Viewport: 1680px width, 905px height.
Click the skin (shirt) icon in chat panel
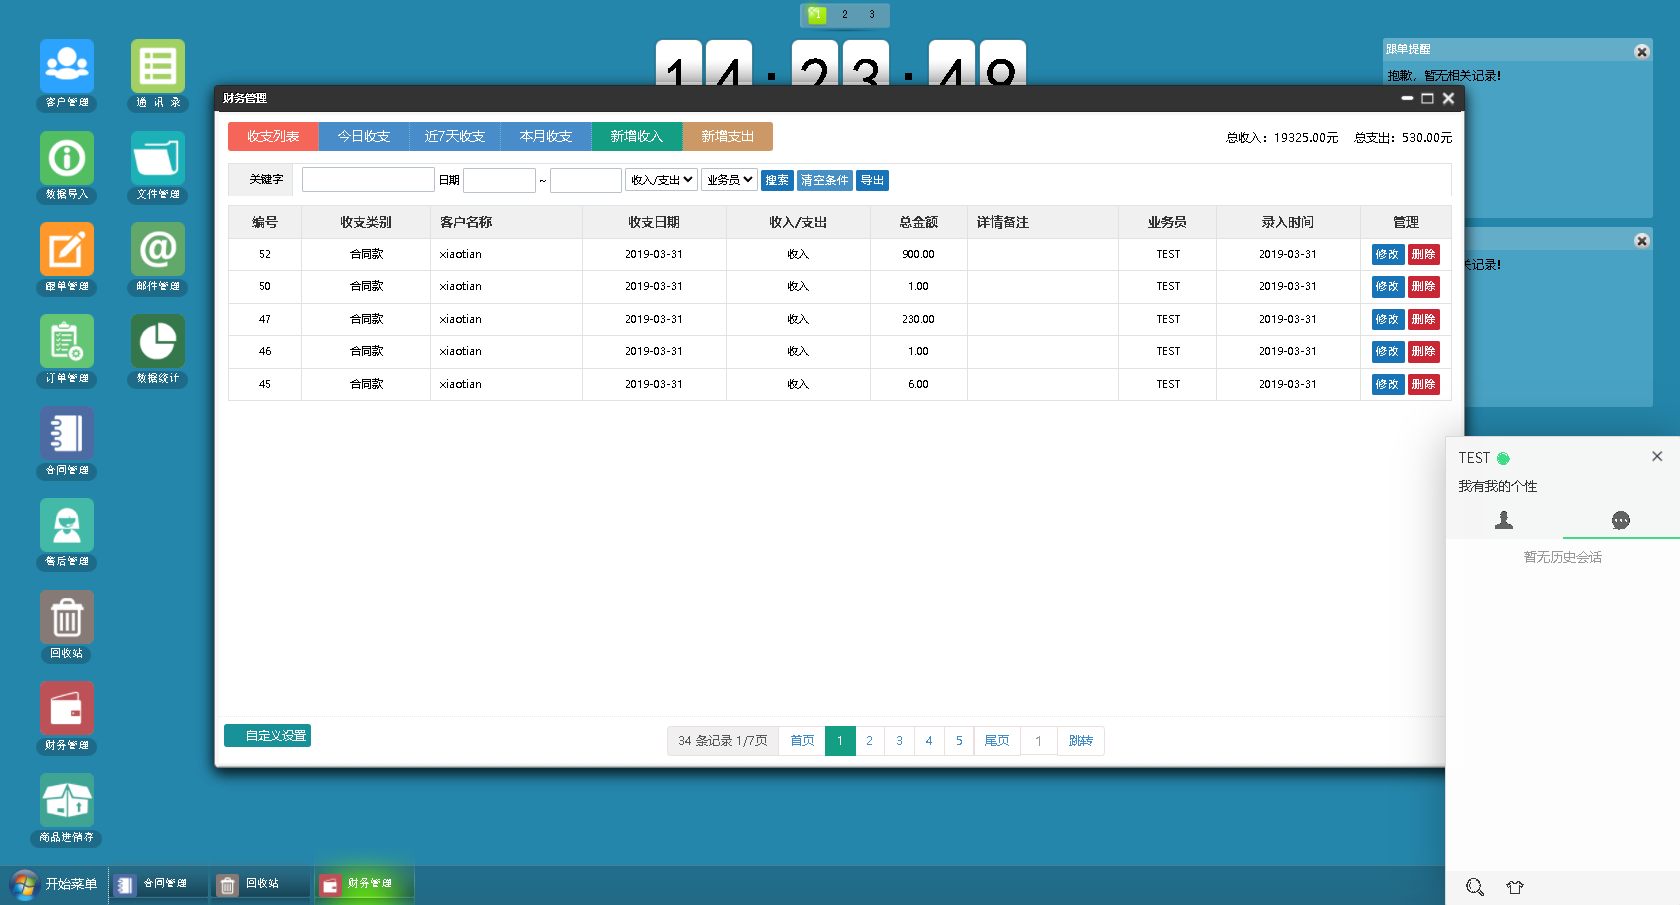point(1515,887)
